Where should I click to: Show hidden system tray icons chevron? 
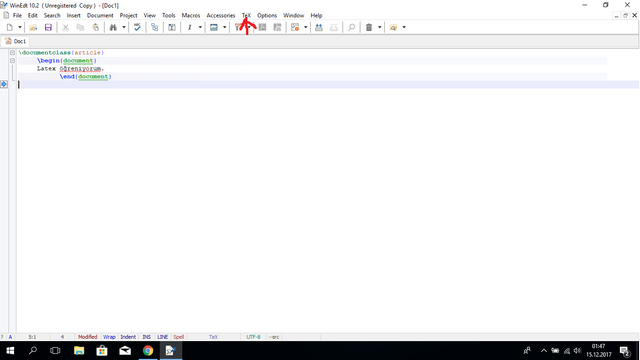point(544,351)
